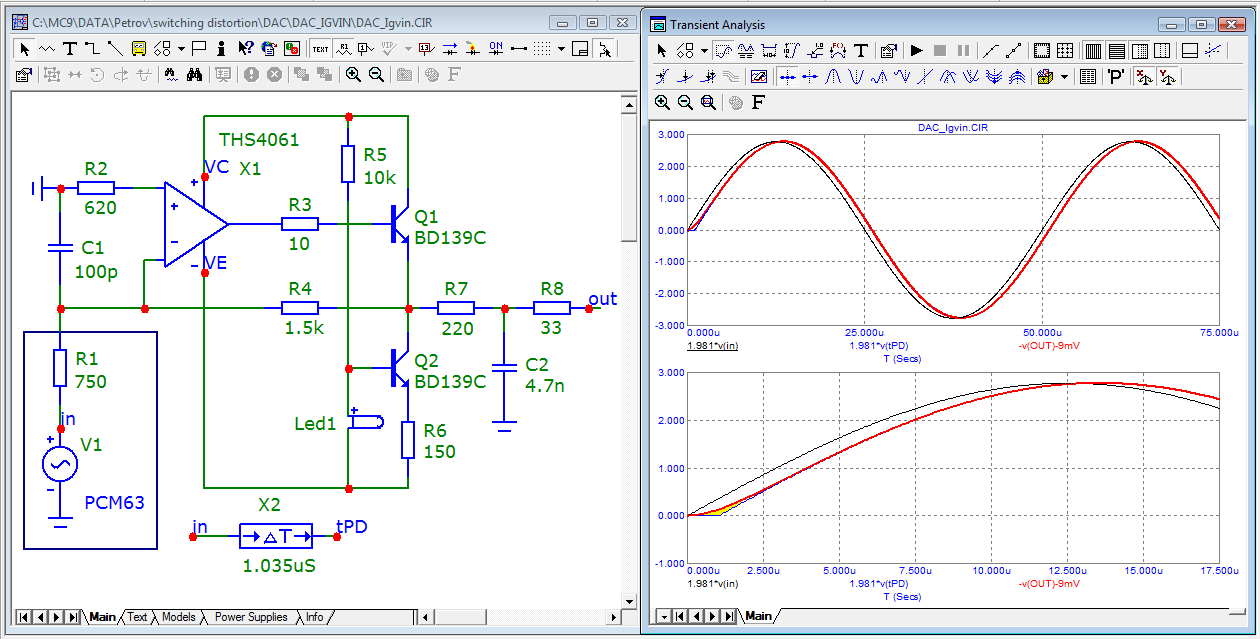
Task: Toggle vertical grid lines in plot
Action: click(x=1093, y=51)
